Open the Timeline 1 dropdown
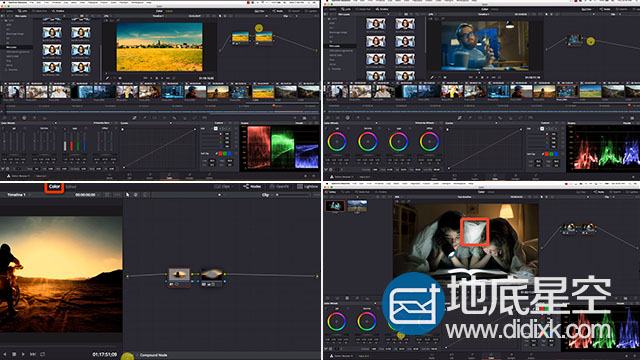640x360 pixels. tap(19, 195)
